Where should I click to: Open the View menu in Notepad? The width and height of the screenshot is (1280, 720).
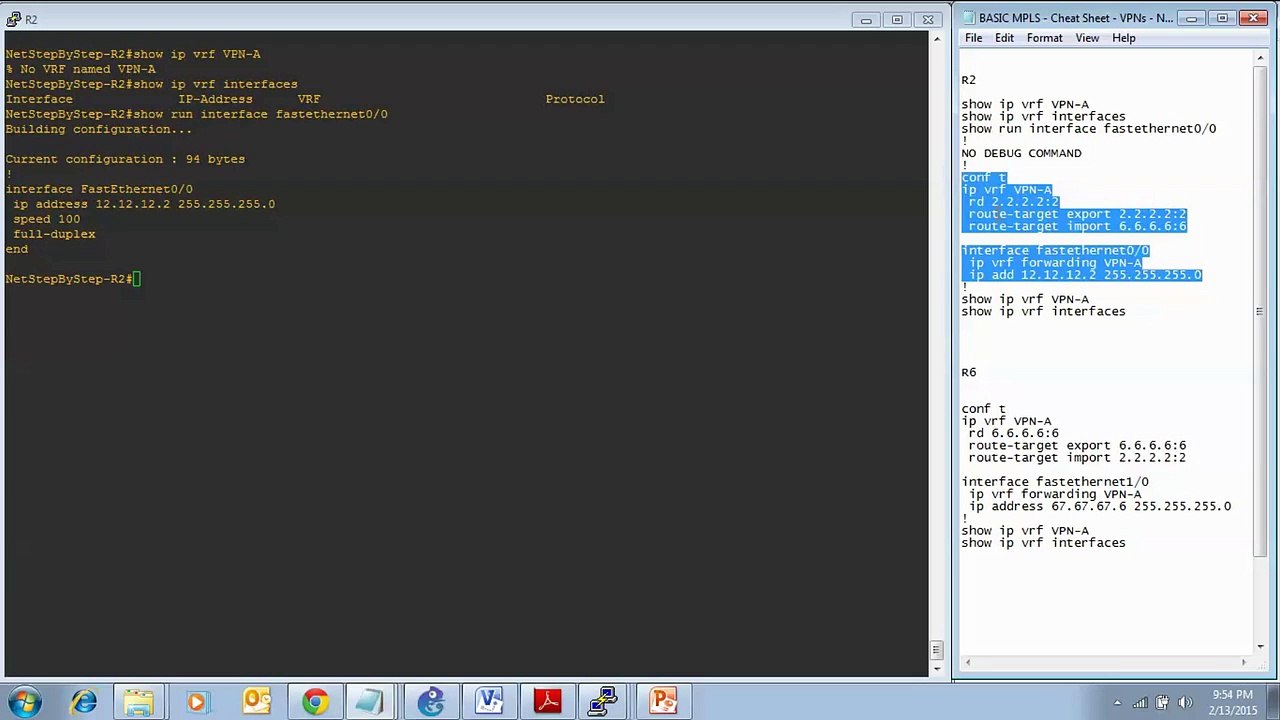click(x=1087, y=38)
